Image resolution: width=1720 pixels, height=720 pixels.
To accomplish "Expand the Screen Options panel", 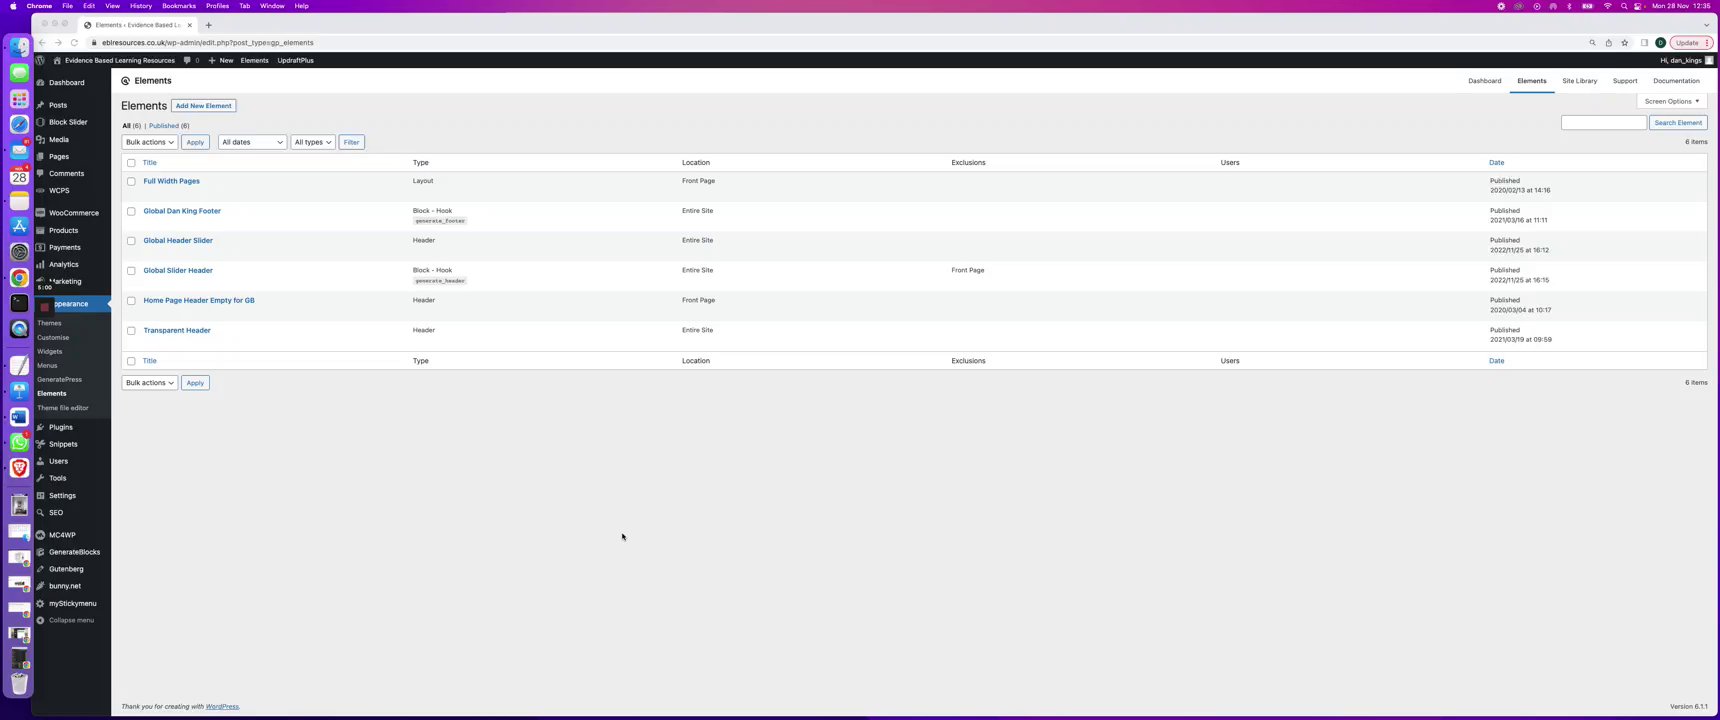I will 1672,101.
